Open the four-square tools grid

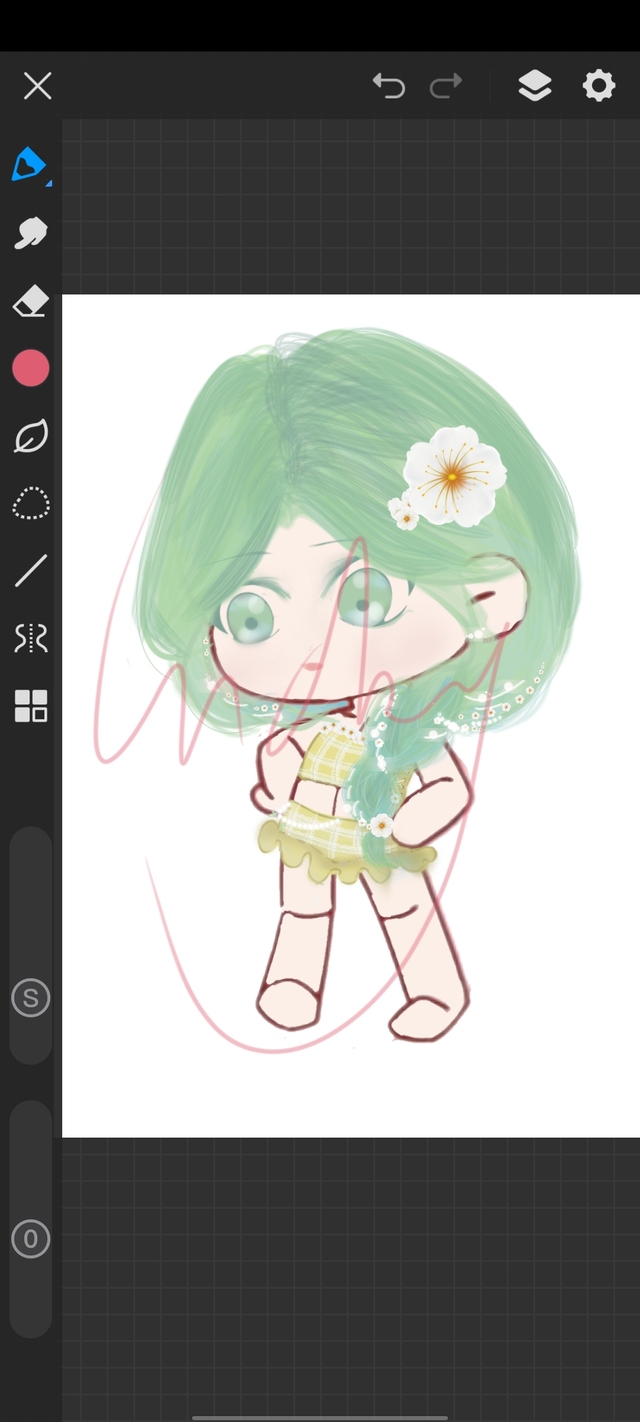pyautogui.click(x=30, y=705)
